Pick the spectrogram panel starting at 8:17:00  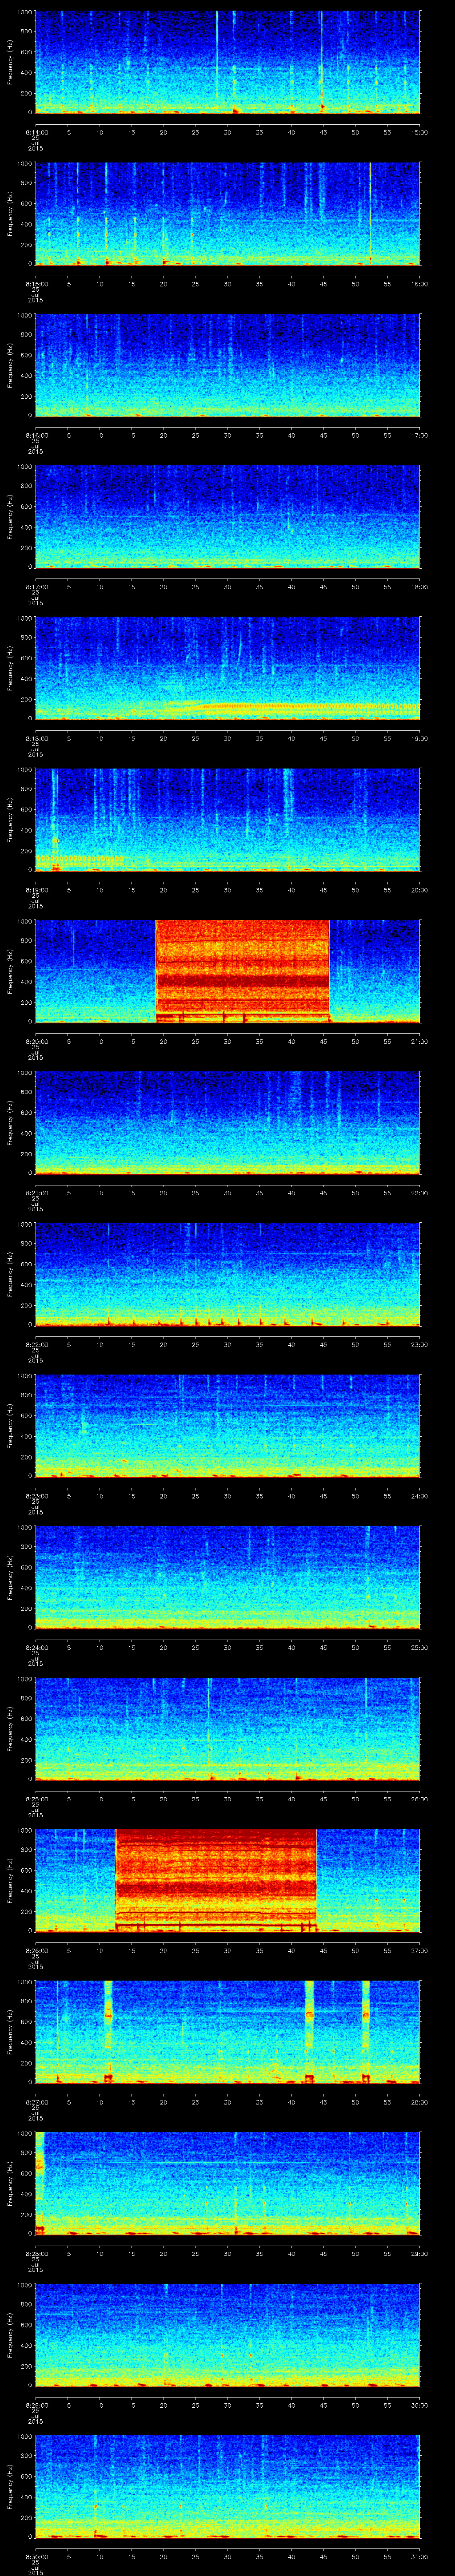(x=228, y=517)
